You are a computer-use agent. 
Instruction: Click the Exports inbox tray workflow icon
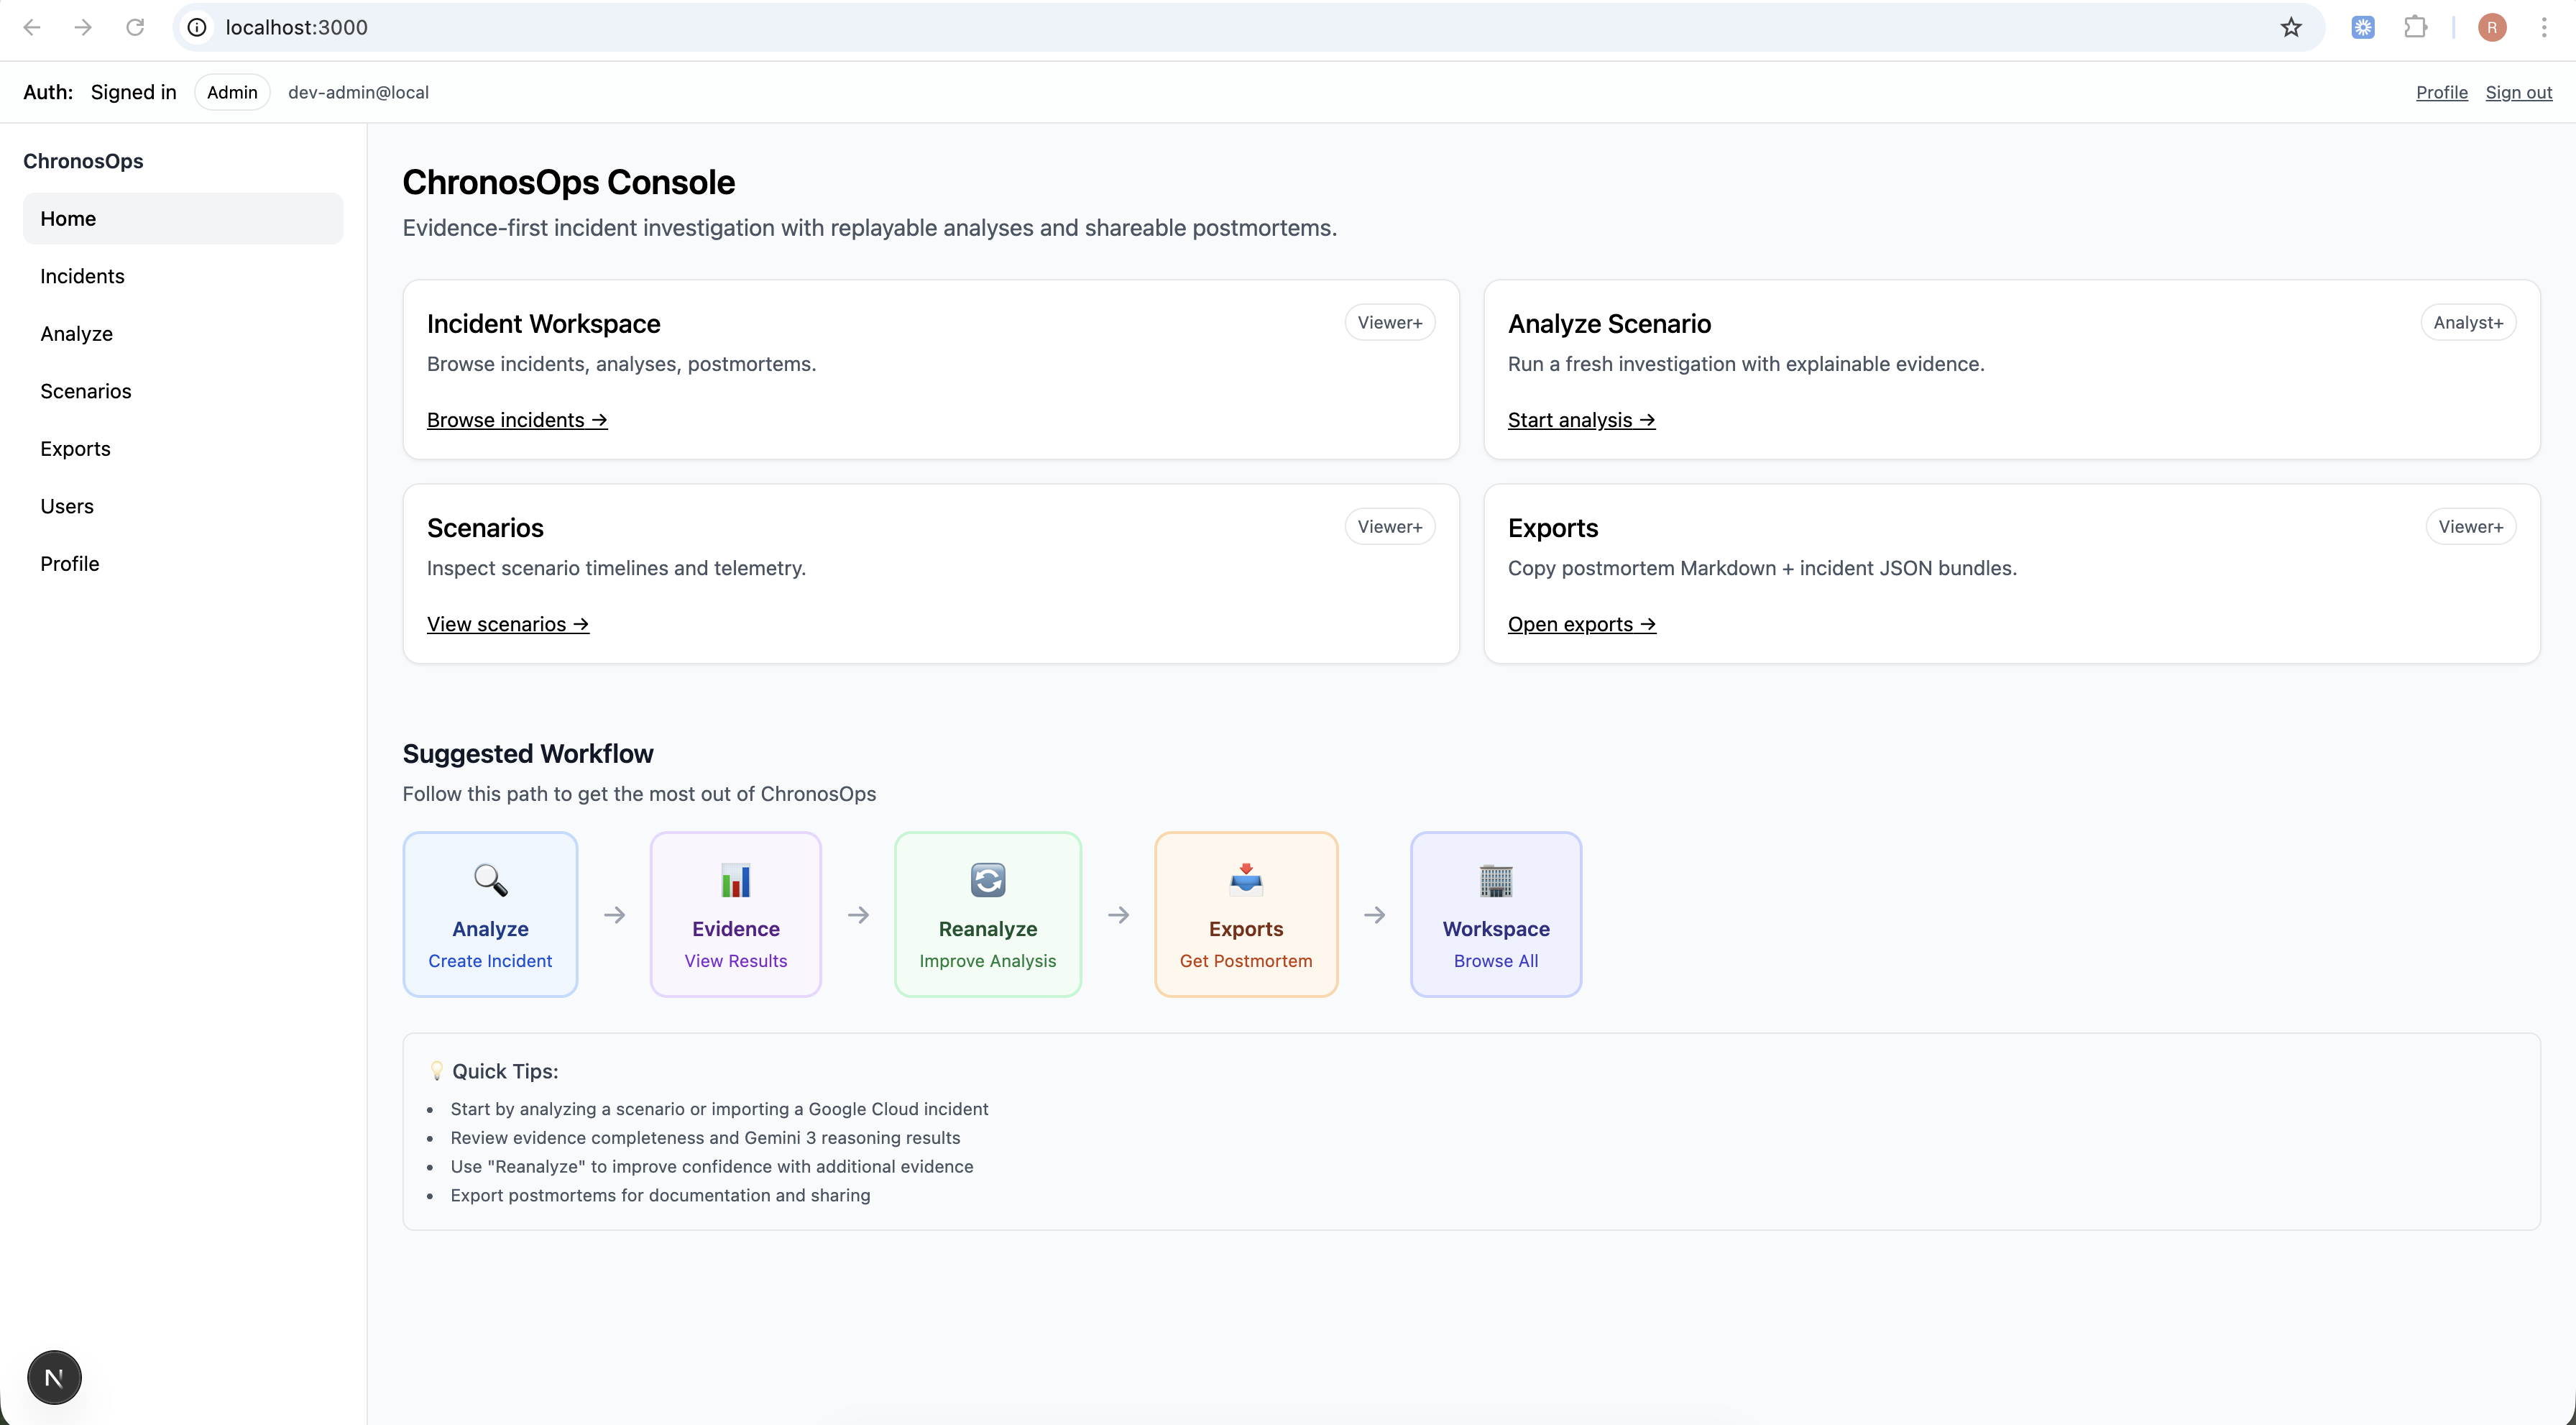tap(1245, 880)
